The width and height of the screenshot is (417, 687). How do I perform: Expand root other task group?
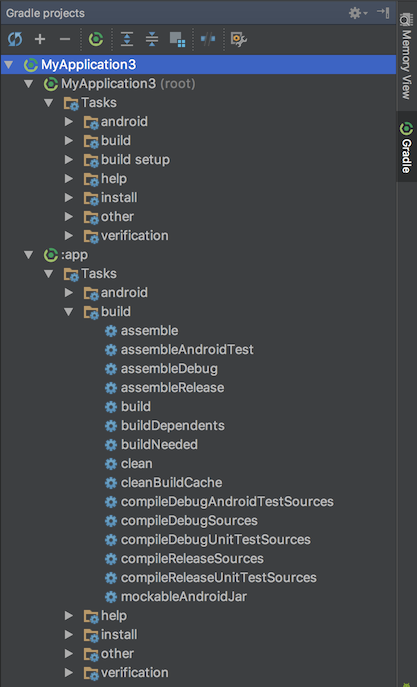pos(69,216)
